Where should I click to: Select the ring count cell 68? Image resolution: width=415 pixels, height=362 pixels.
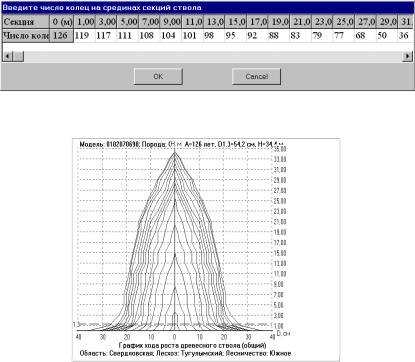(366, 36)
